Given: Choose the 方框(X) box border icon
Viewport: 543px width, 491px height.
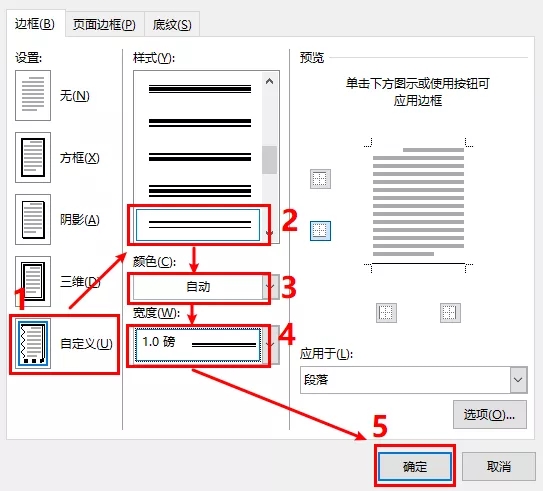Looking at the screenshot, I should coord(33,157).
